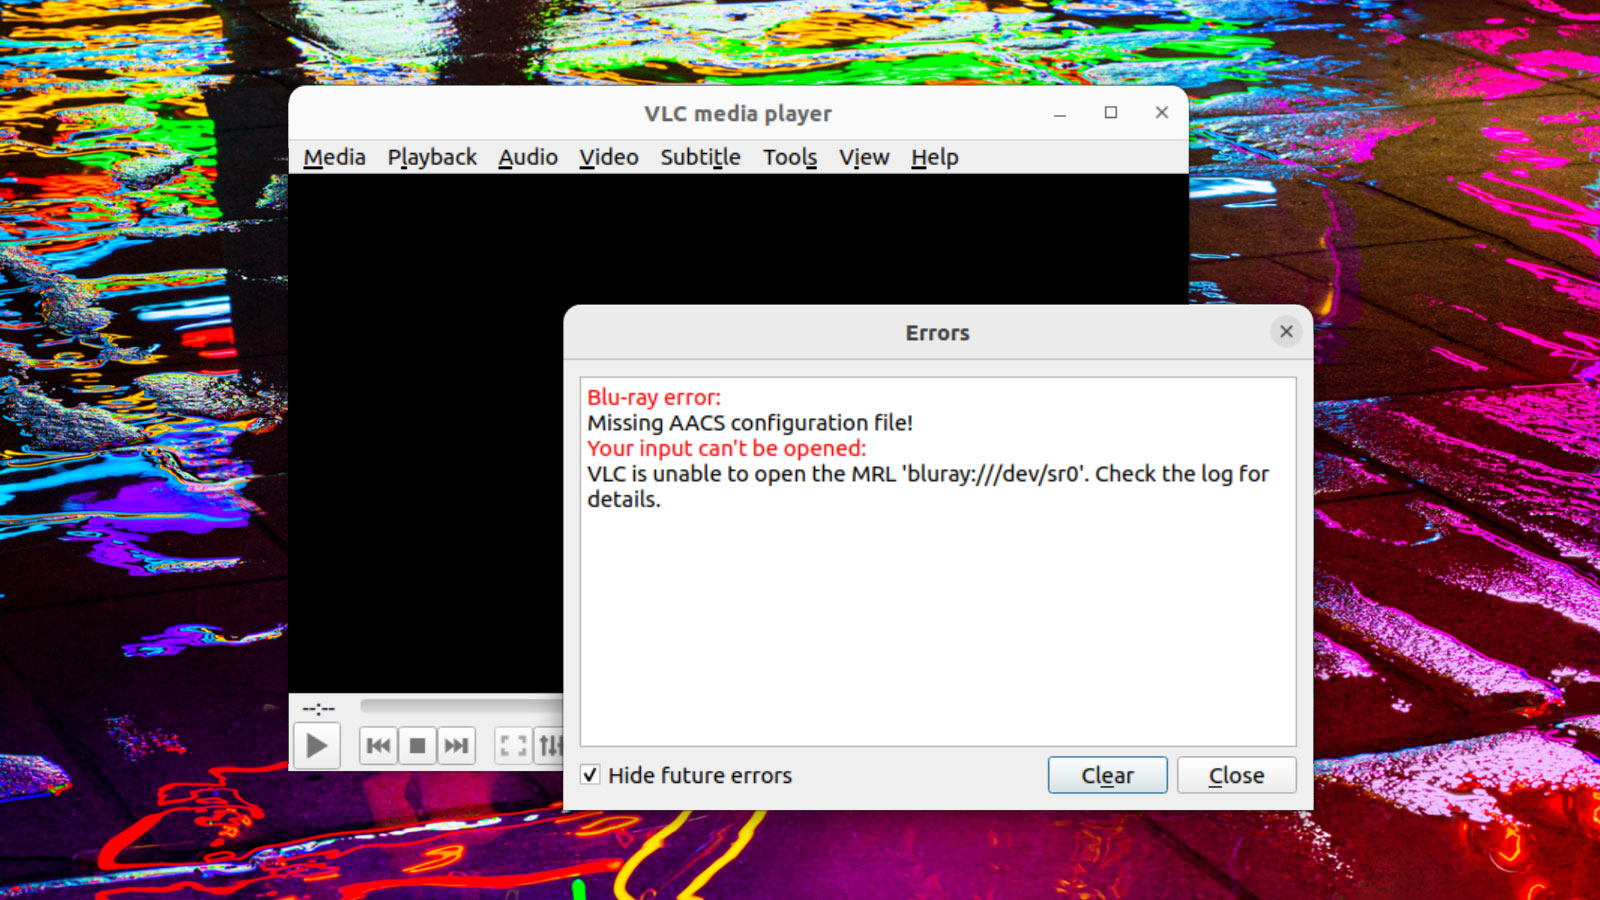This screenshot has height=900, width=1600.
Task: Click the seek progress bar in VLC
Action: coord(462,706)
